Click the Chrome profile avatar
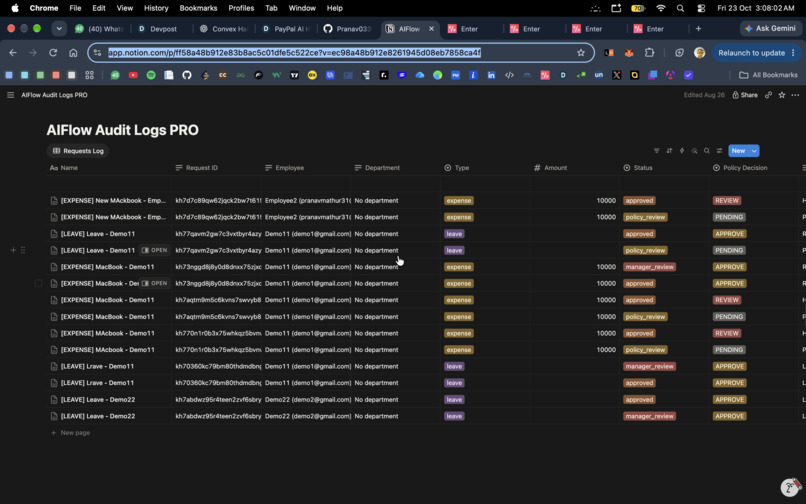The width and height of the screenshot is (806, 504). [x=699, y=52]
